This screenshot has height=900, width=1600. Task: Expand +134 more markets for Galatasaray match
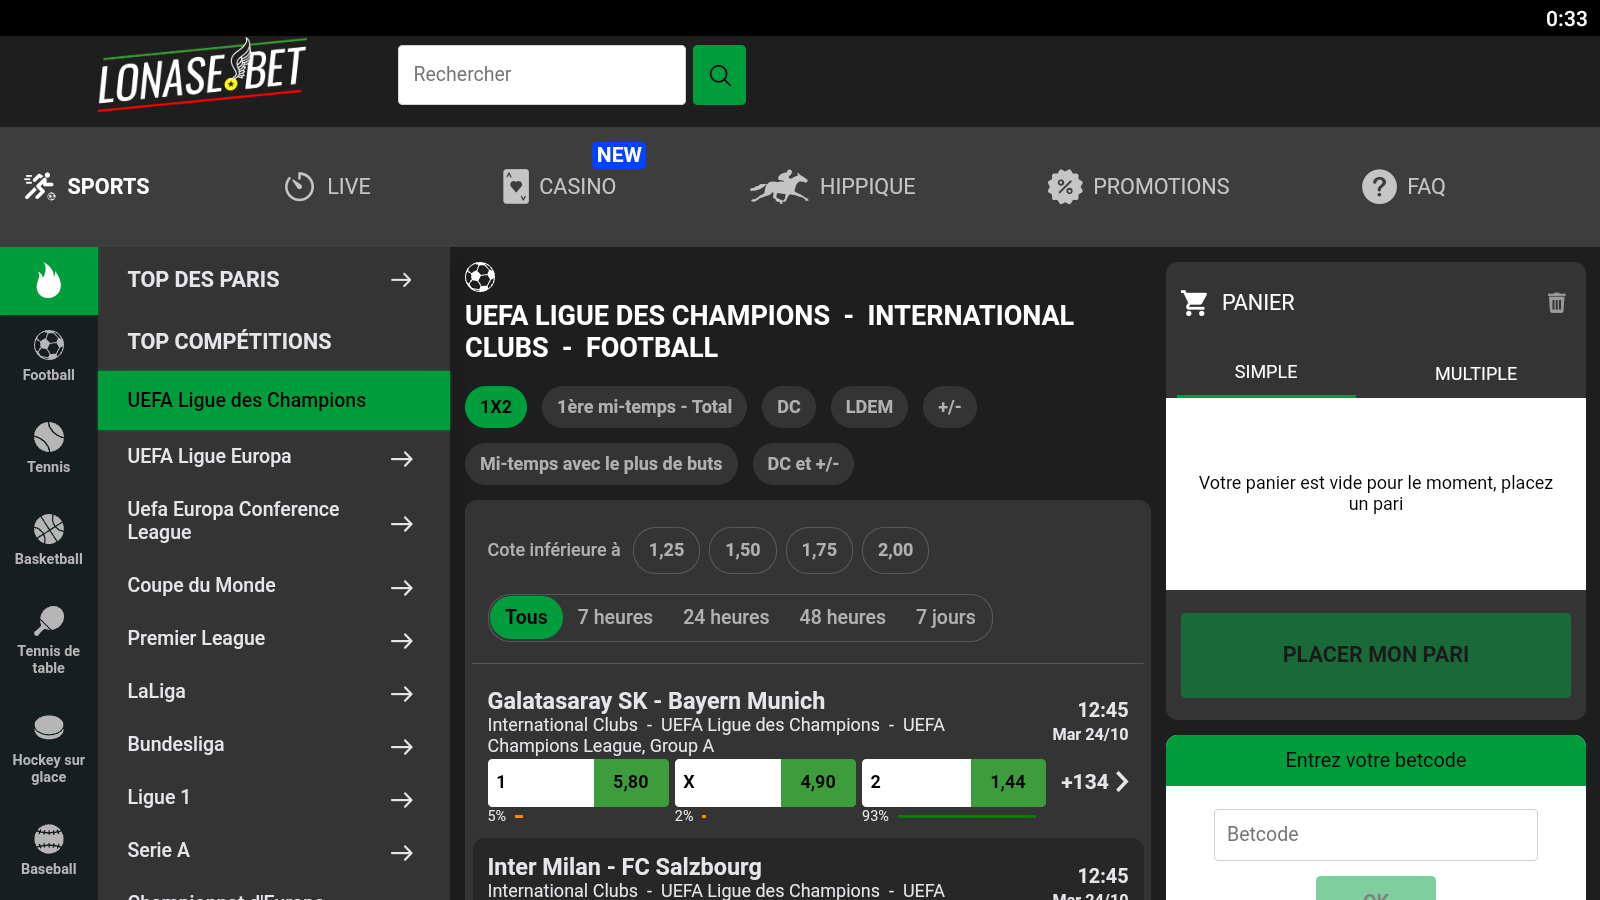coord(1095,782)
